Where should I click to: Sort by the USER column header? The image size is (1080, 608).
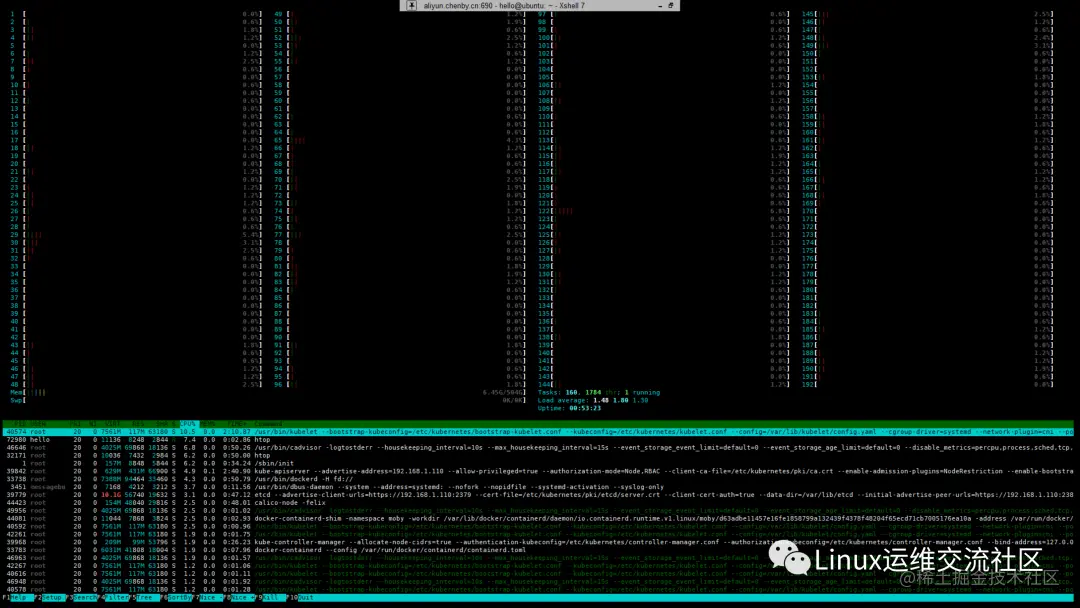[x=39, y=424]
